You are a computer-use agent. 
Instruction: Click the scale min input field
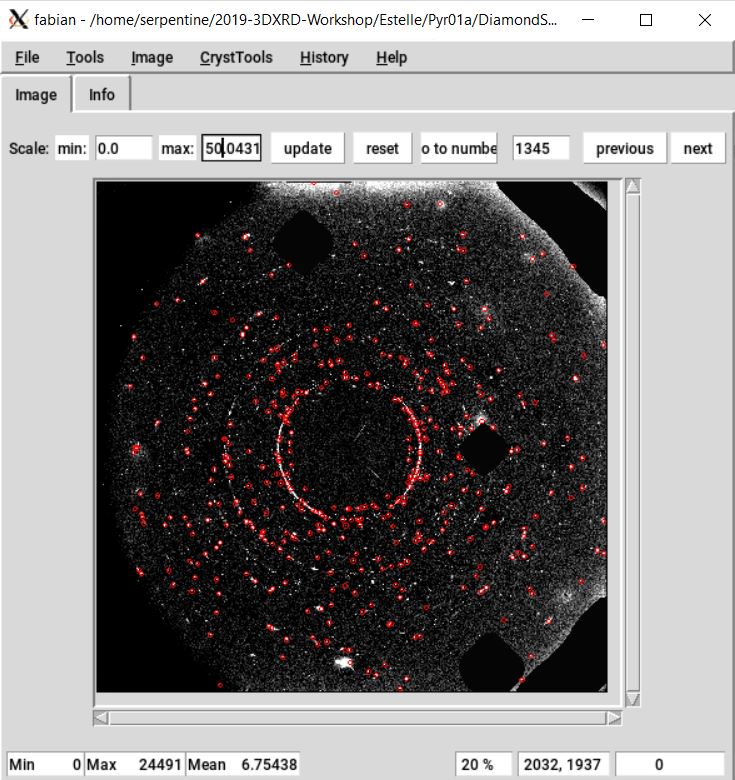coord(123,148)
